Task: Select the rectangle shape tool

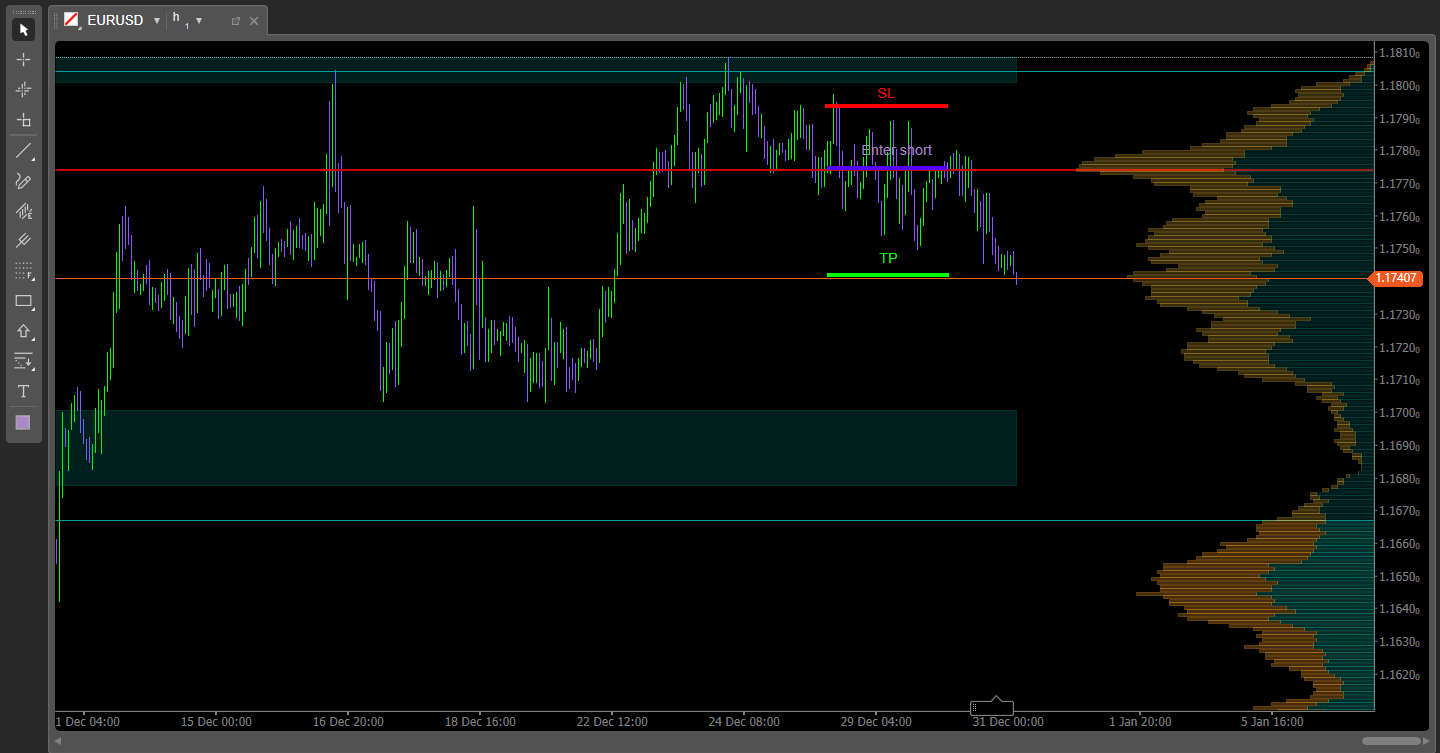Action: (23, 301)
